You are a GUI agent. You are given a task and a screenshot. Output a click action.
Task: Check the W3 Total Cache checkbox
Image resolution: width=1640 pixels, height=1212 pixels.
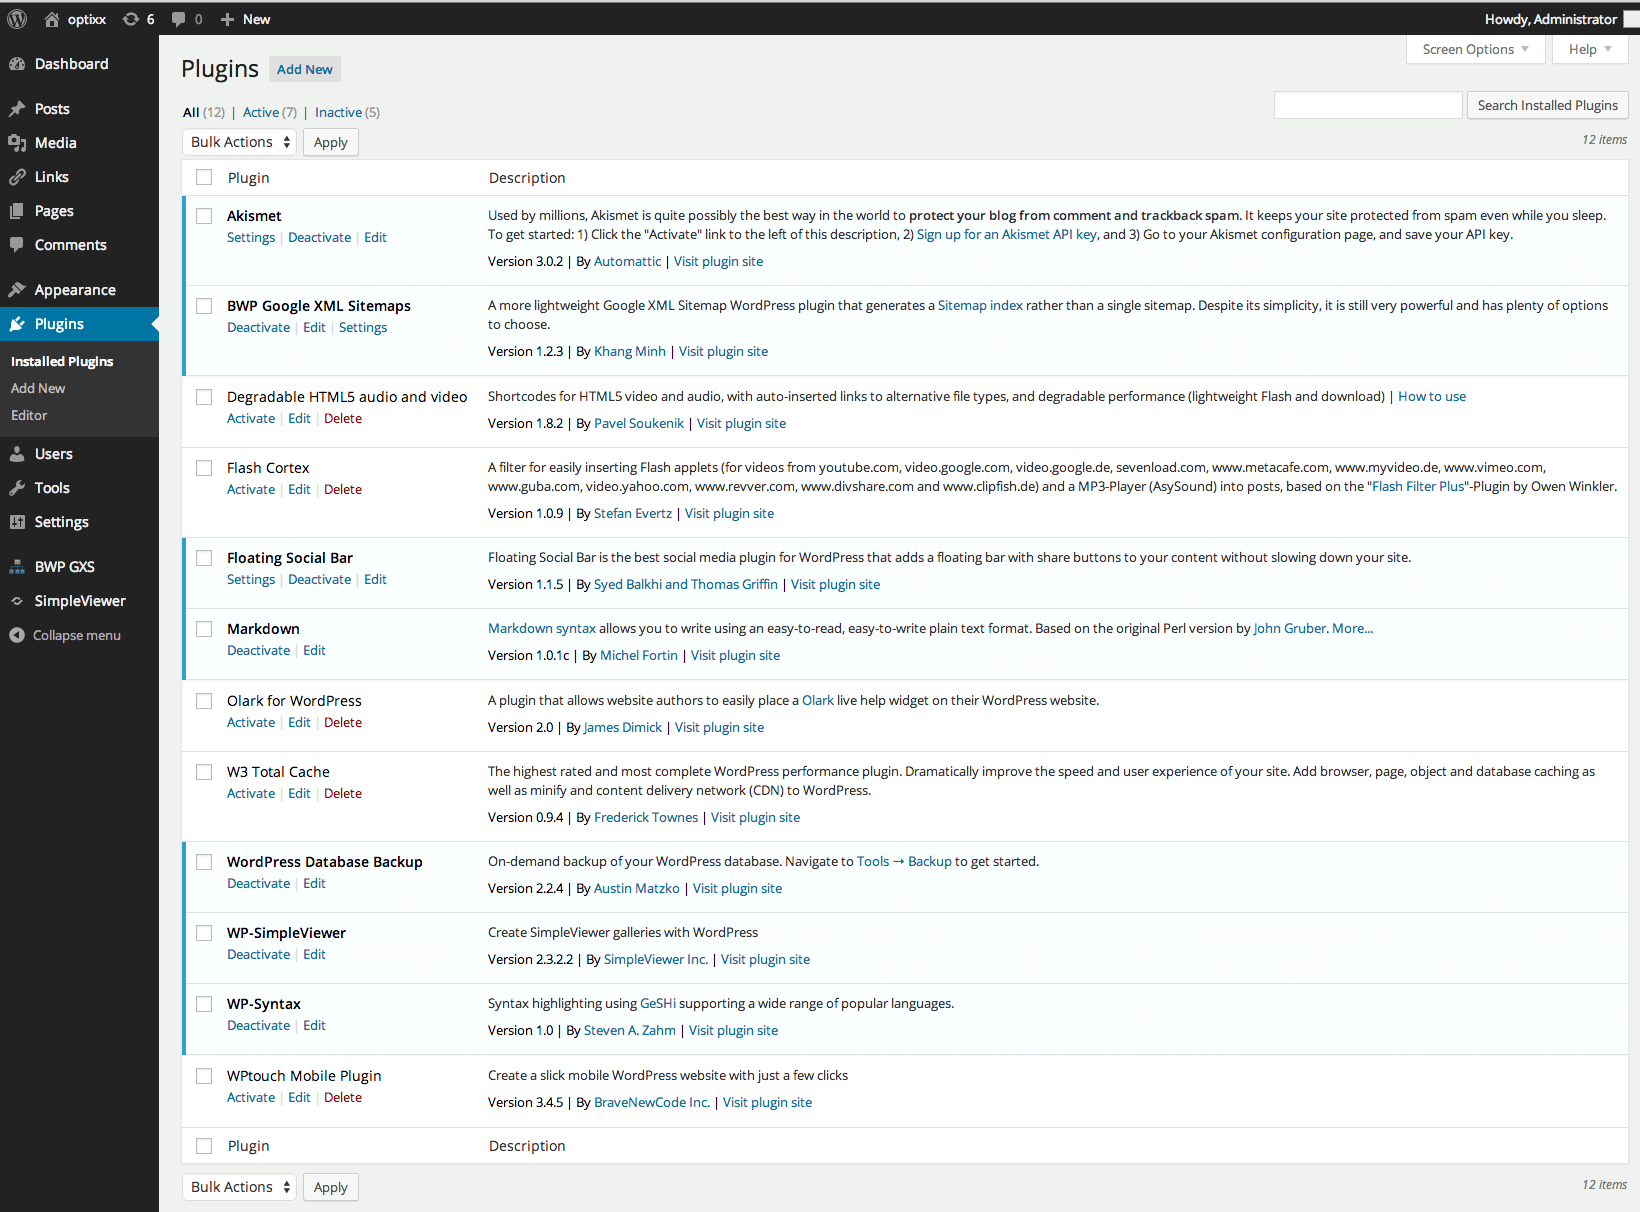(x=204, y=772)
